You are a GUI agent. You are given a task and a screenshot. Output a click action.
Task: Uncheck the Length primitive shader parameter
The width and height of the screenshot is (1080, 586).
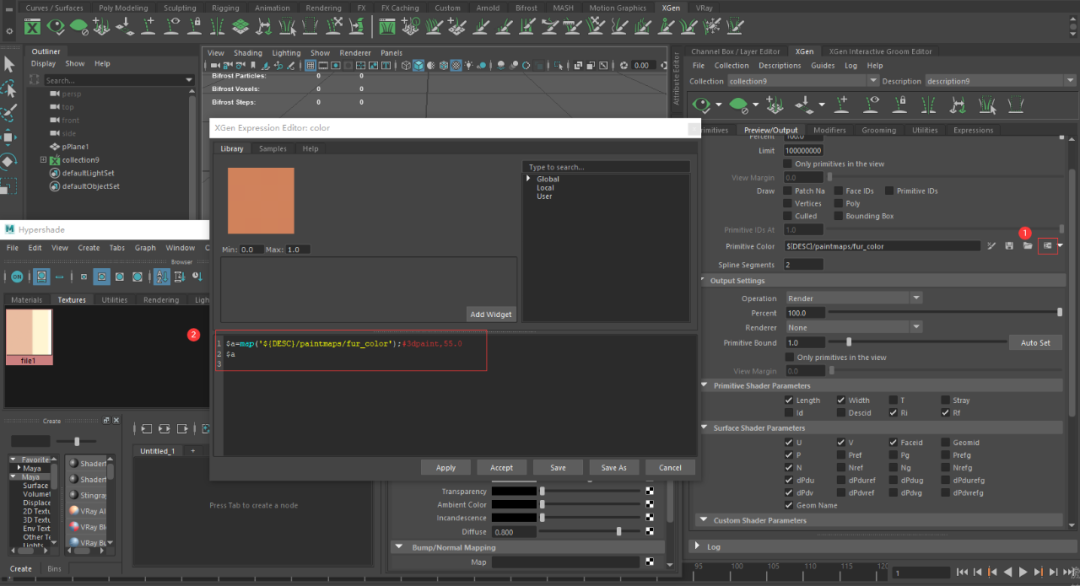point(789,400)
